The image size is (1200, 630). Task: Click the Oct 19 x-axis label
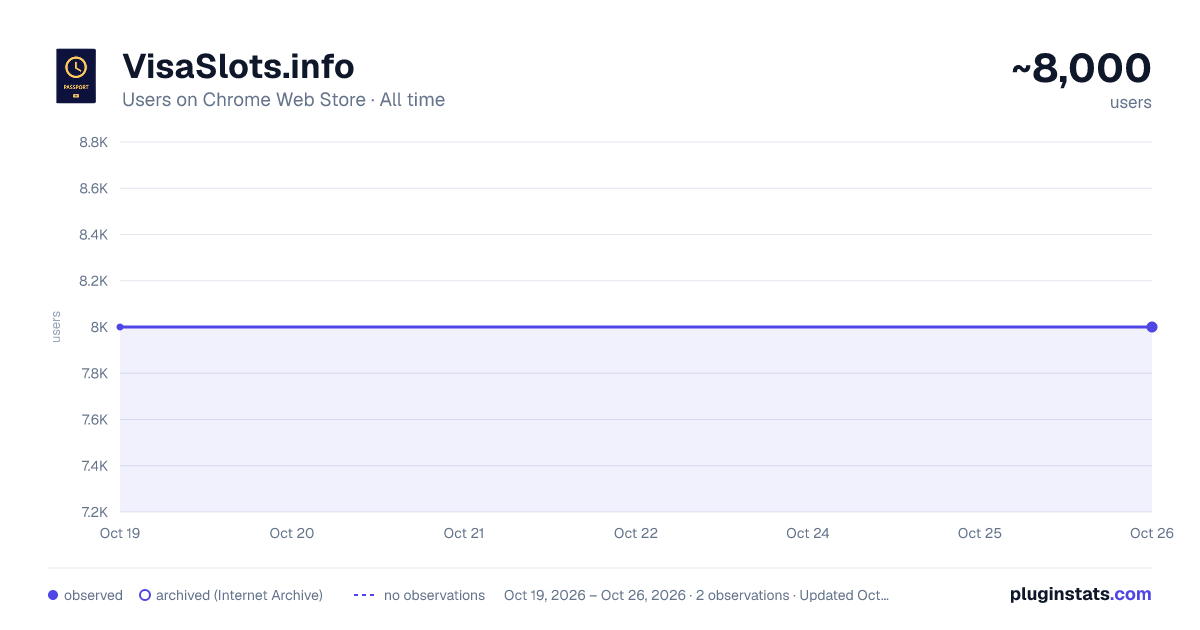click(x=120, y=533)
